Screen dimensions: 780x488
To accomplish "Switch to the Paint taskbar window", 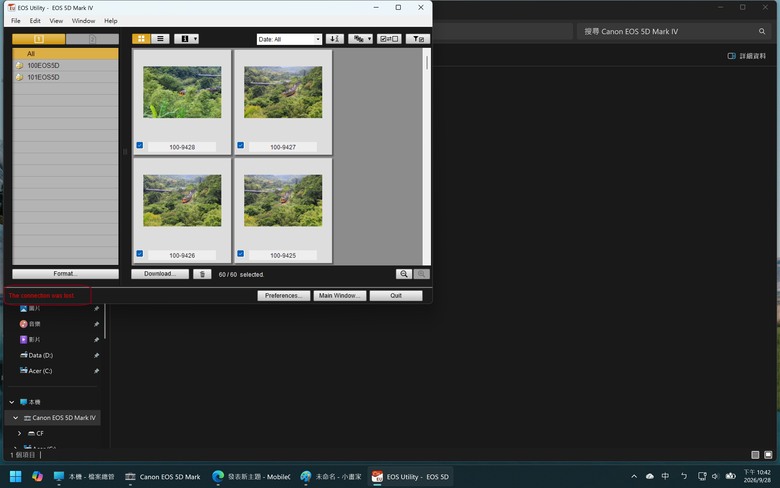I will (331, 477).
